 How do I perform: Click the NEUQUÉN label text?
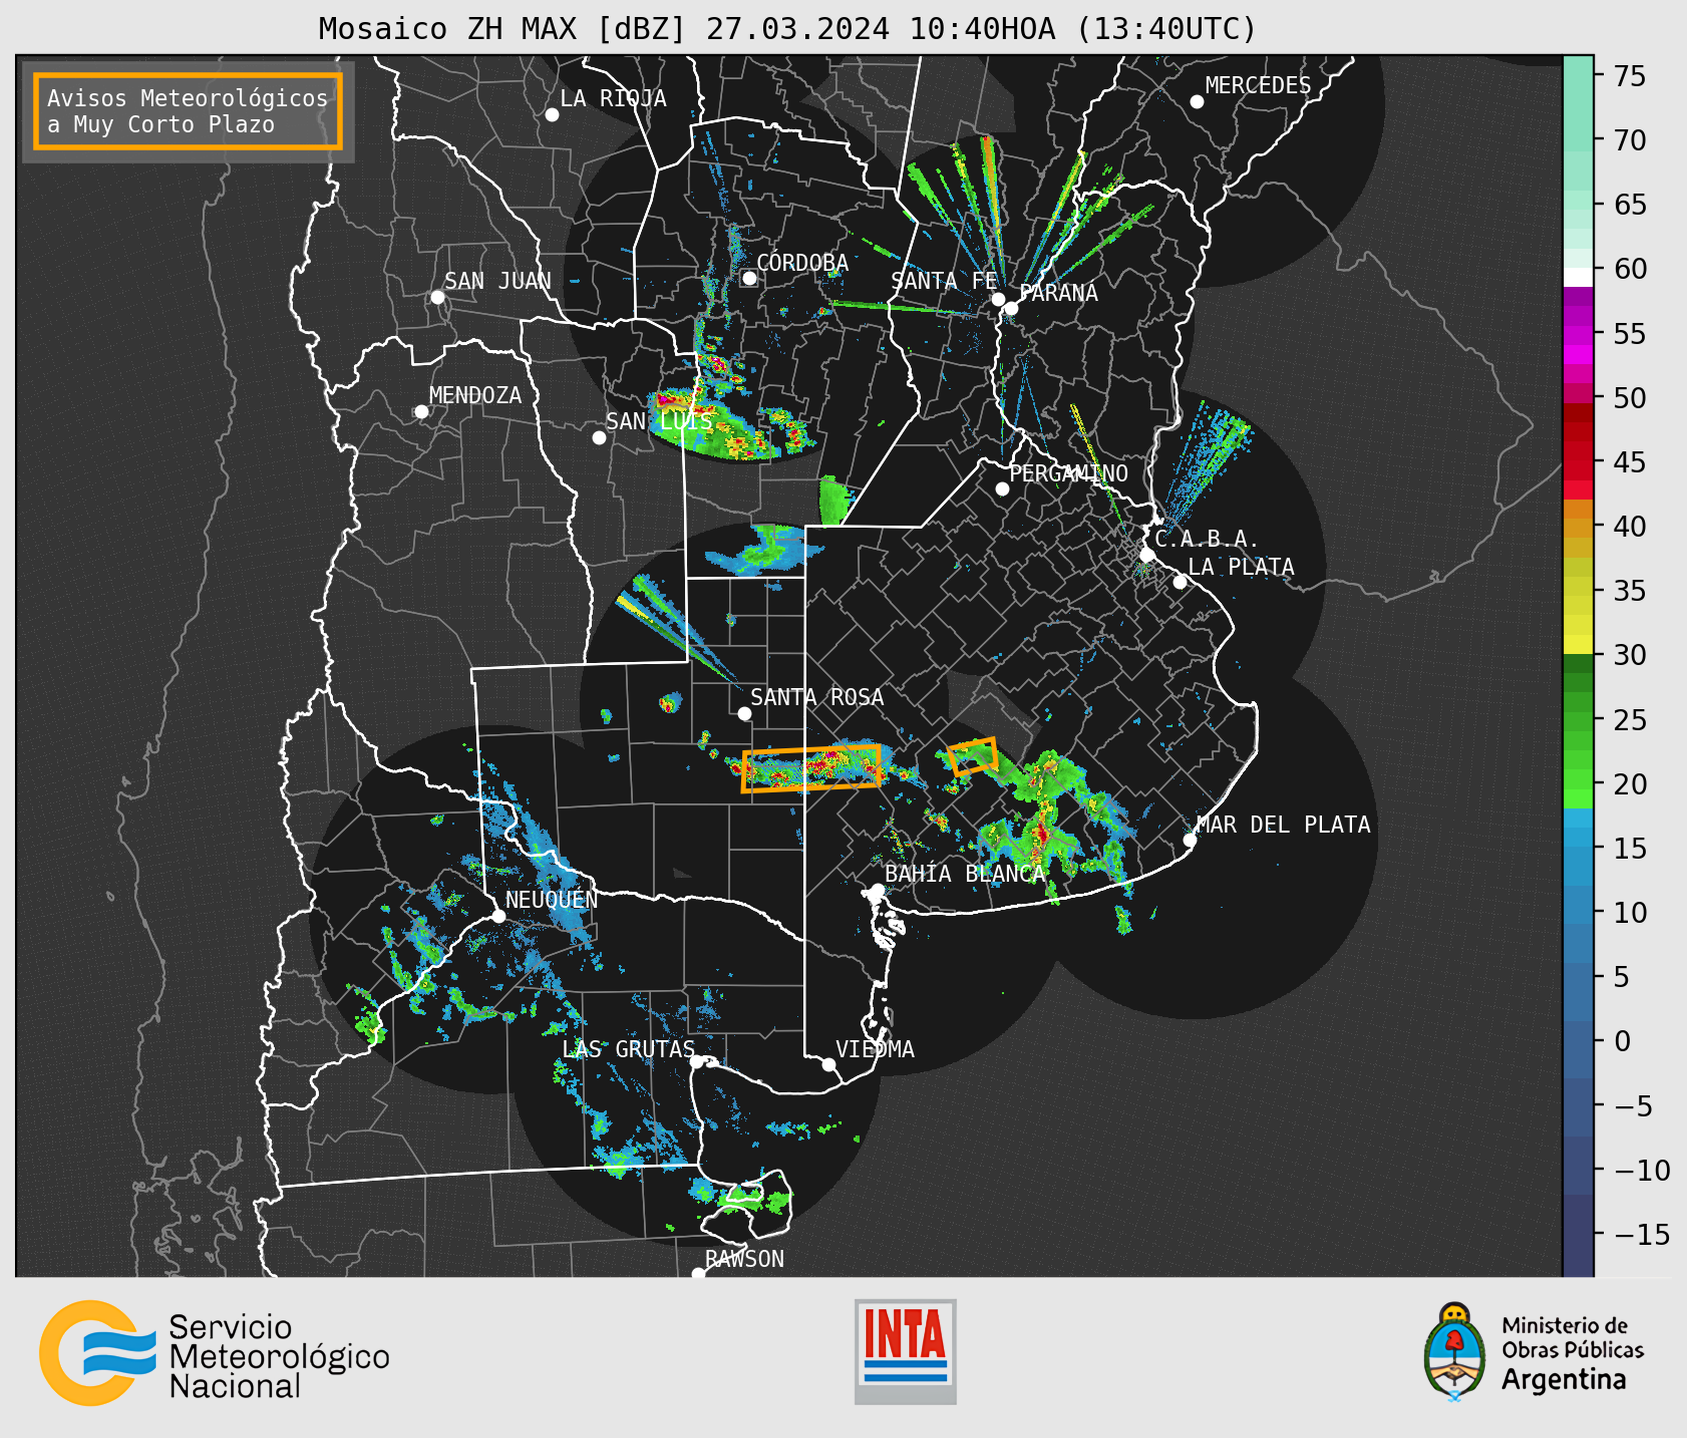point(551,900)
